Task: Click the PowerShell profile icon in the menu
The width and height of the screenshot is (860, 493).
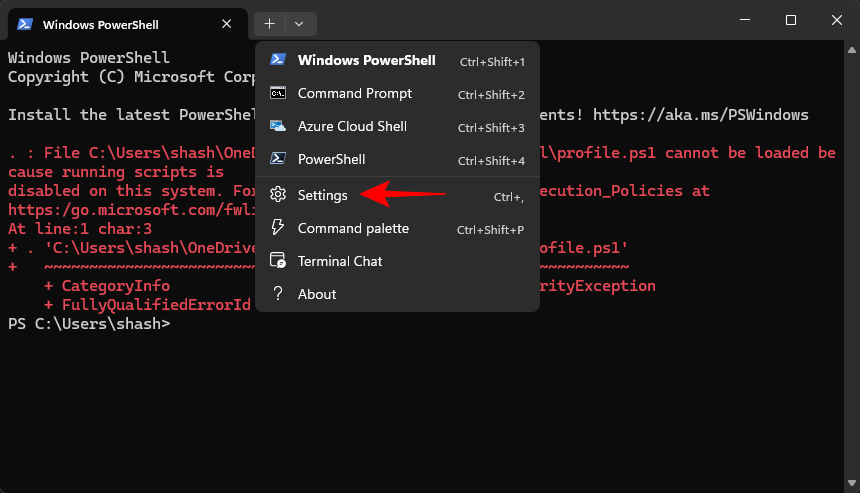Action: [x=279, y=159]
